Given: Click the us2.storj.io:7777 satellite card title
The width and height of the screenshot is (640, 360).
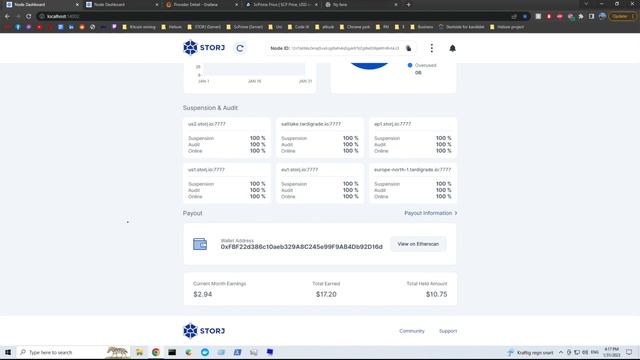Looking at the screenshot, I should [x=207, y=124].
